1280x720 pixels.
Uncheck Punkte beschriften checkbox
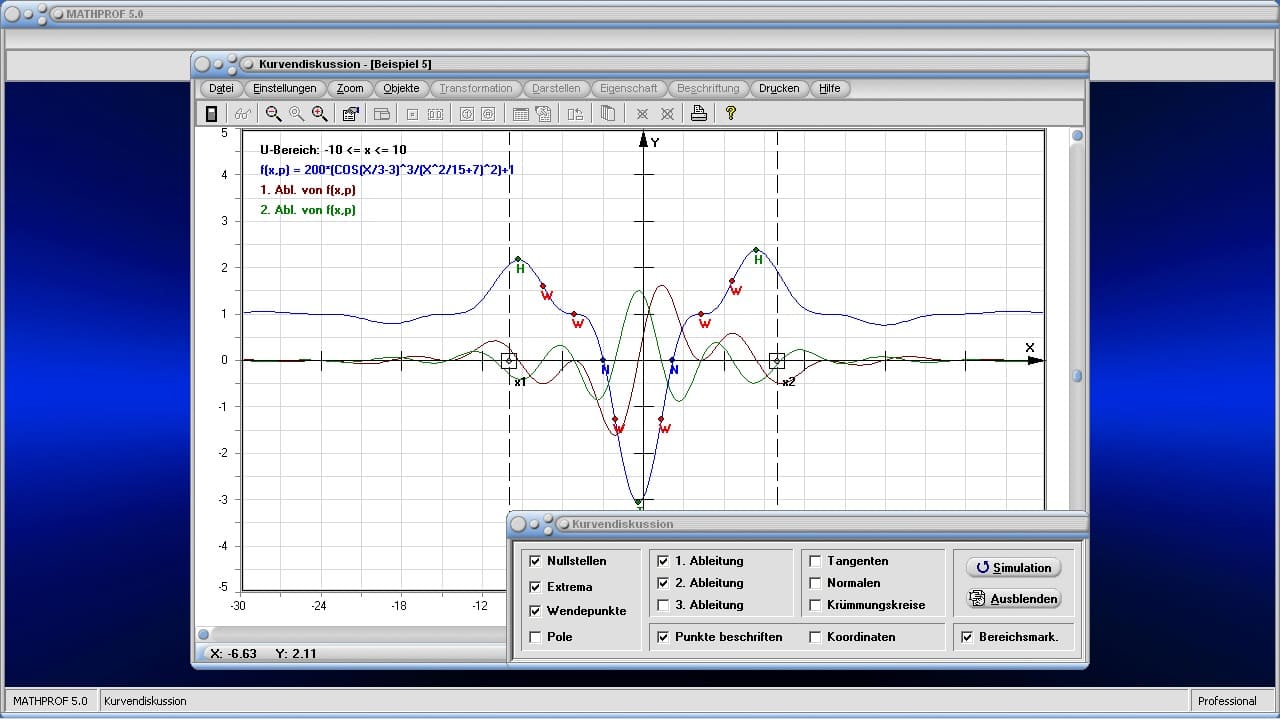point(663,637)
